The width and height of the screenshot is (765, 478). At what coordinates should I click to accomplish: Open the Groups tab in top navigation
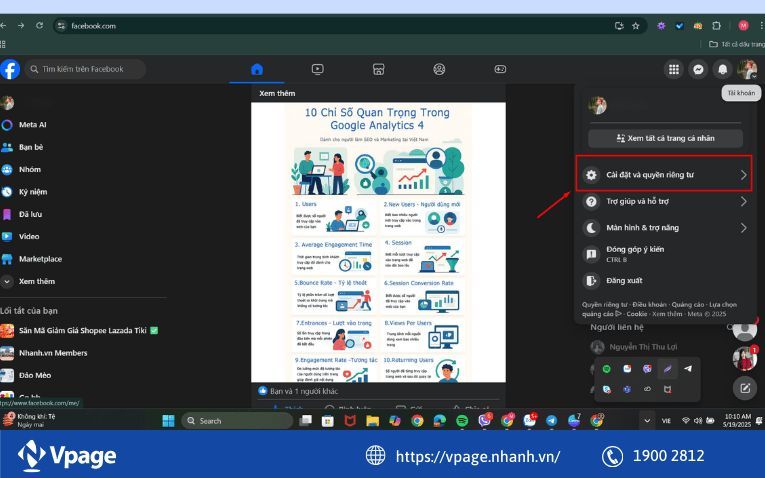click(x=439, y=69)
